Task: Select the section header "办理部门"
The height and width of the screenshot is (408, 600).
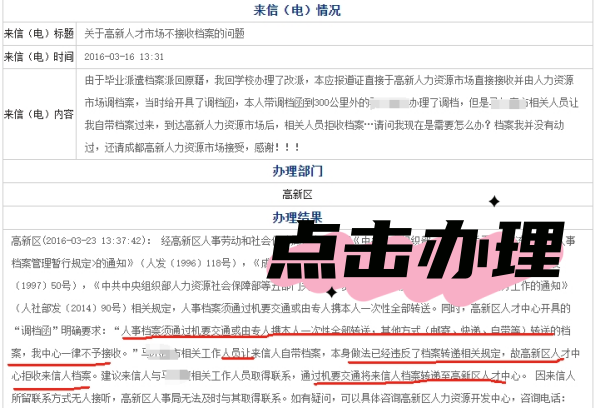Action: point(297,171)
